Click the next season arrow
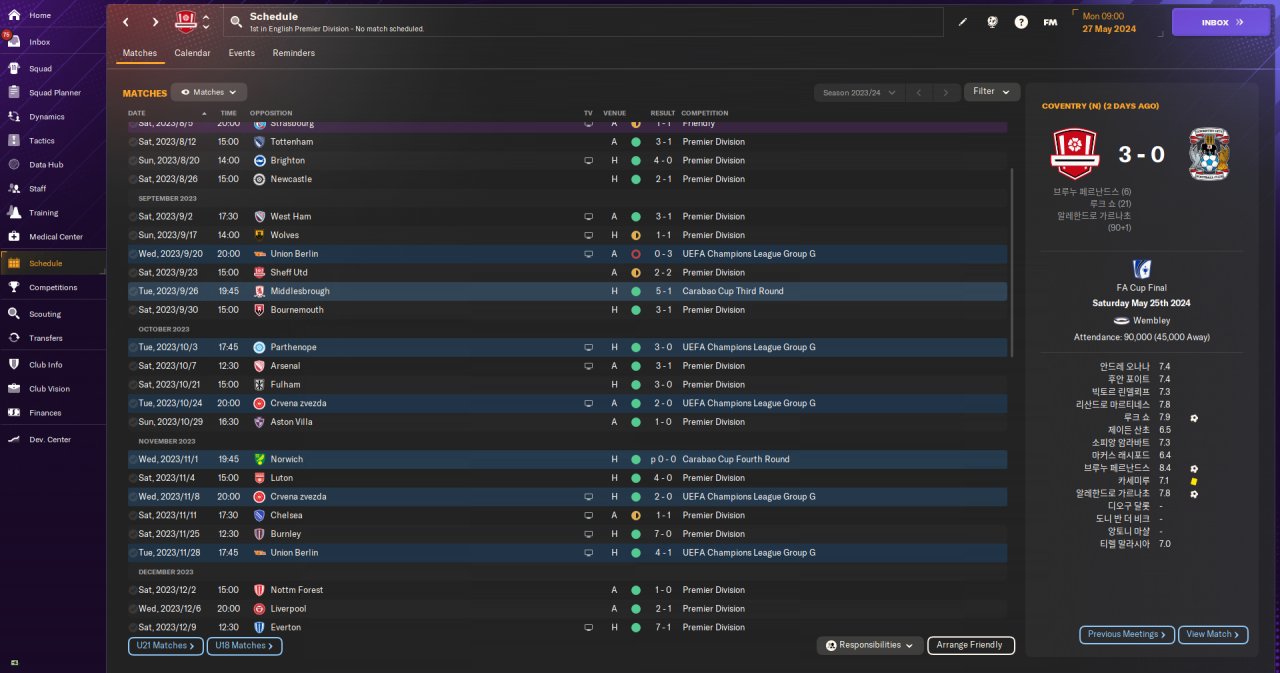This screenshot has height=673, width=1280. (945, 92)
